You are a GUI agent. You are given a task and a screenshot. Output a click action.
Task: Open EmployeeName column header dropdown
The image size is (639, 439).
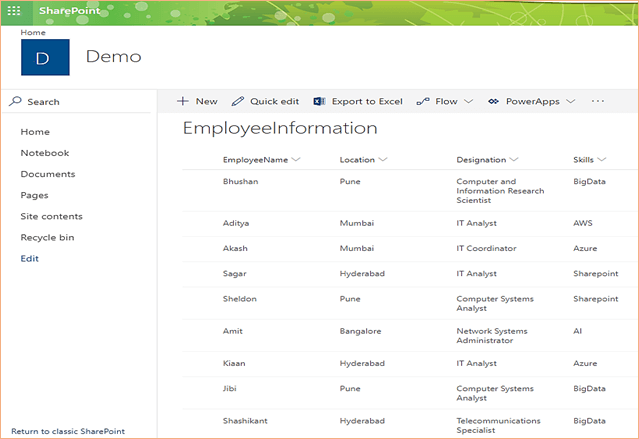pos(296,159)
